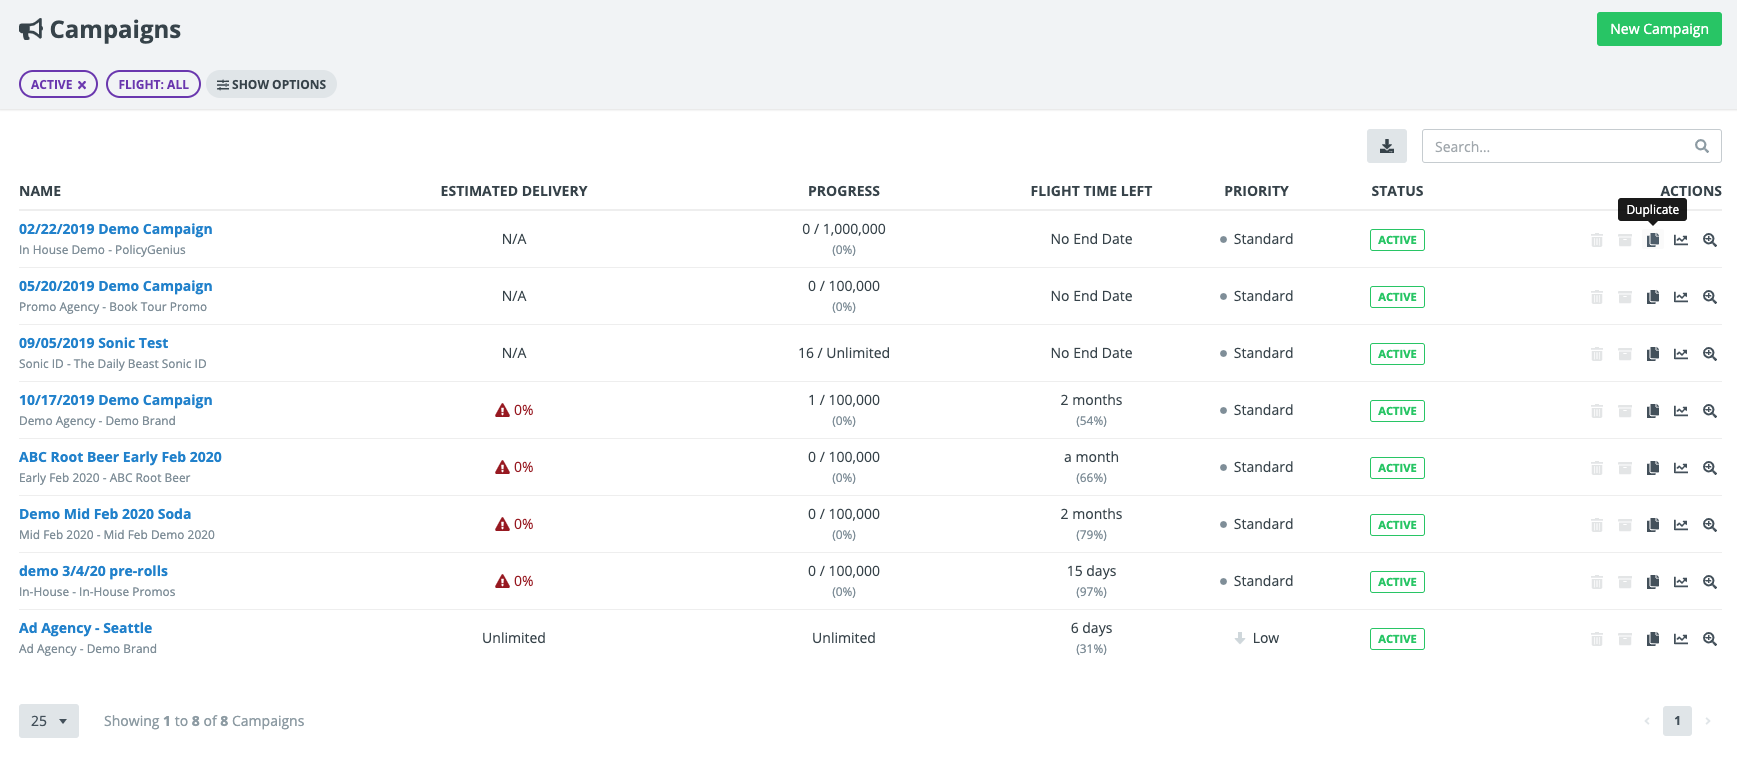Open report chart for Demo Mid Feb 2020 Soda
This screenshot has height=758, width=1737.
click(1681, 525)
